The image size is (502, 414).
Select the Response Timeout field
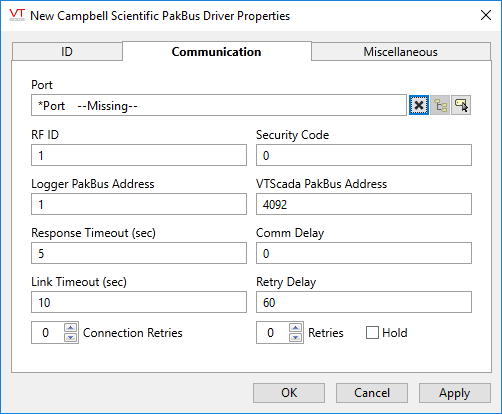pyautogui.click(x=139, y=253)
